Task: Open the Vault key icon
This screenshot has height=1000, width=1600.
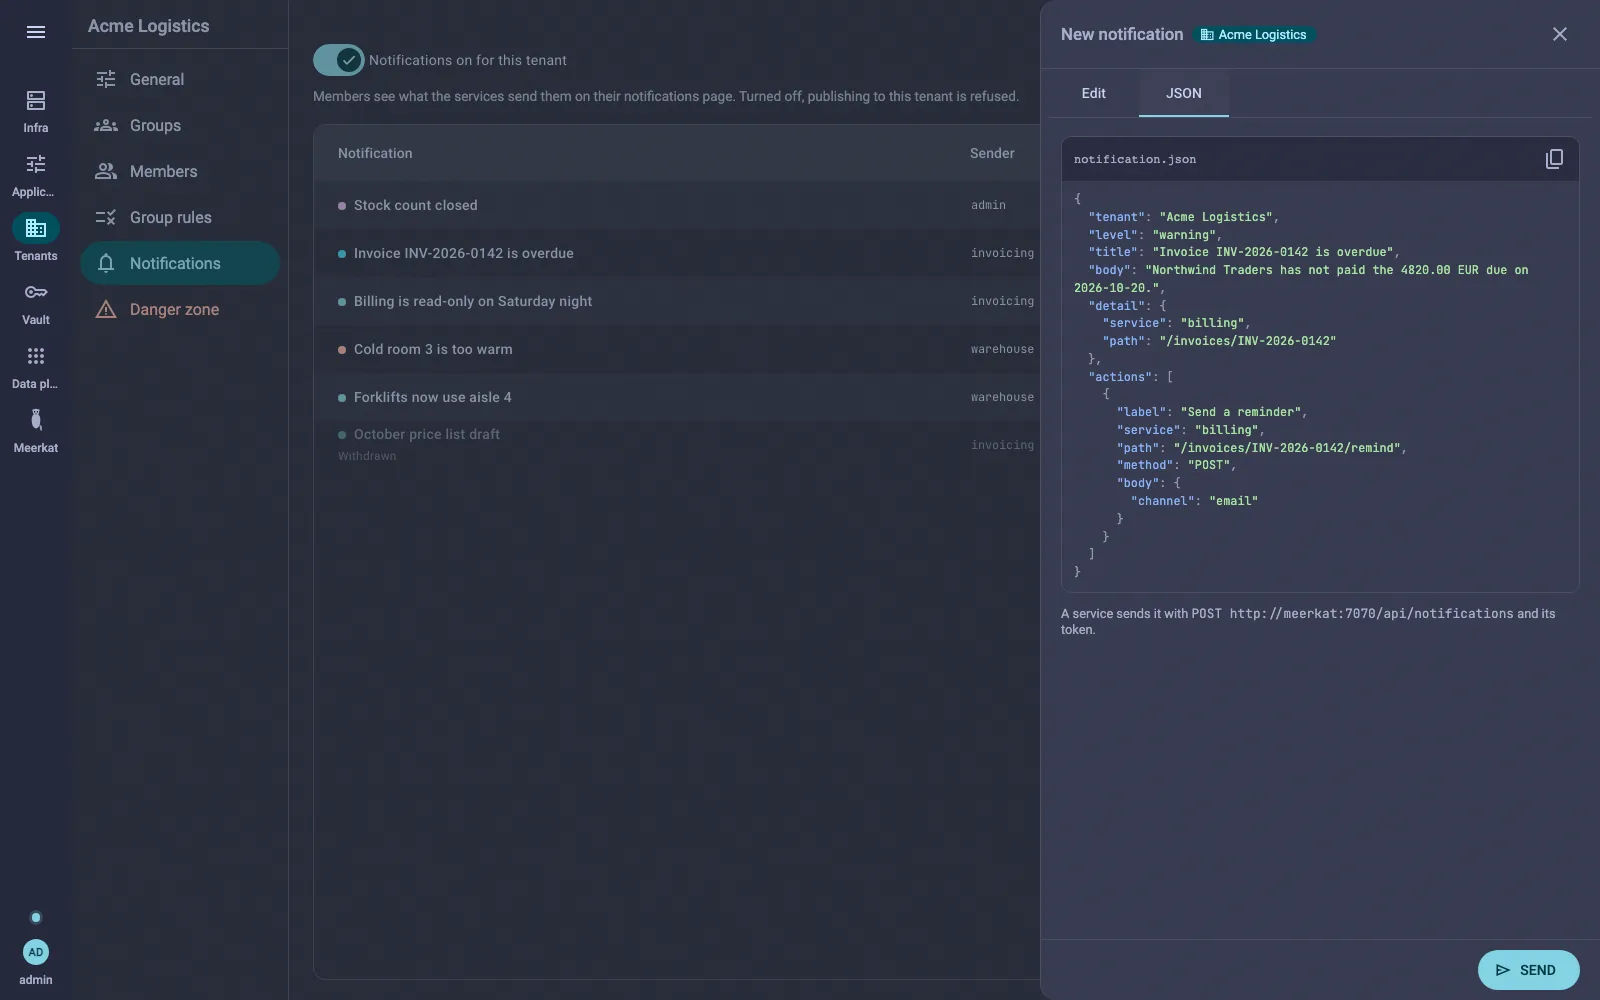Action: 36,292
